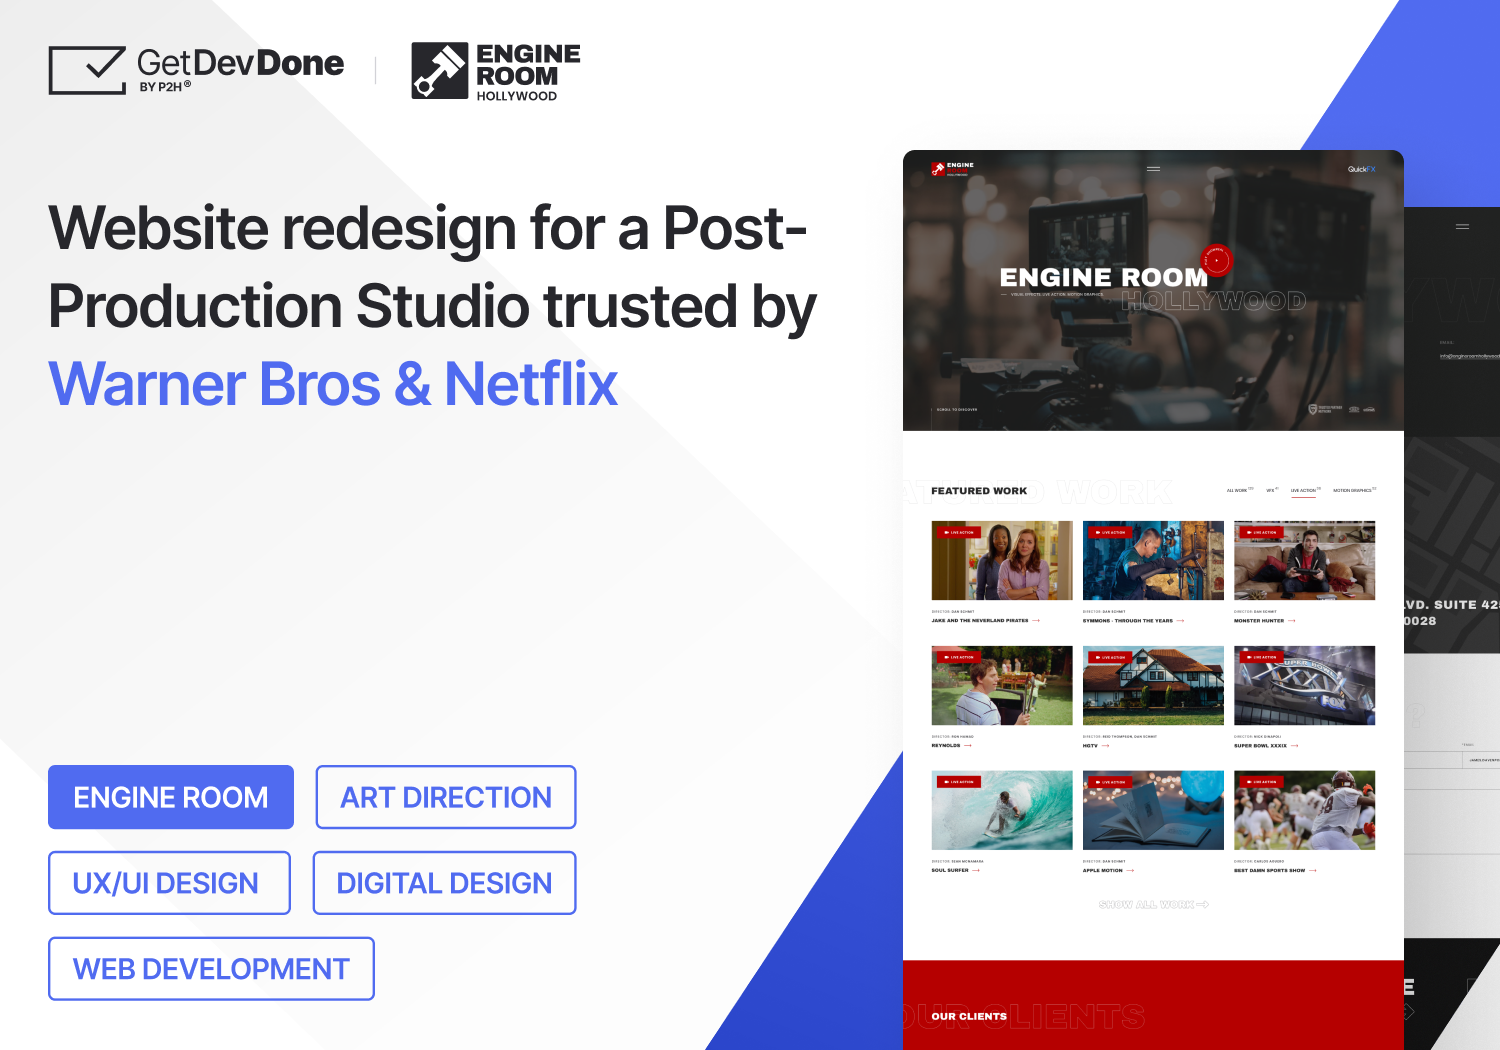Select the UX/UI DESIGN tag
This screenshot has width=1500, height=1050.
(169, 883)
